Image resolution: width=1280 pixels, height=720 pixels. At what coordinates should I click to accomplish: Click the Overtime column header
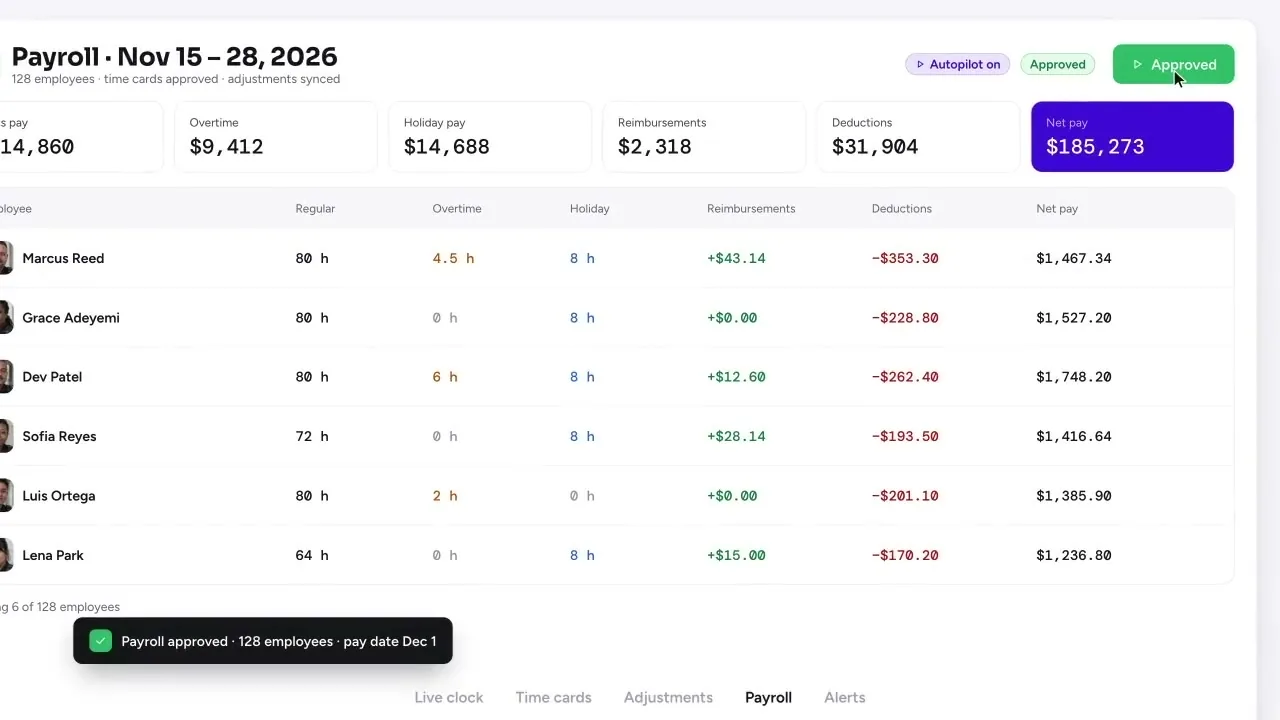click(457, 209)
